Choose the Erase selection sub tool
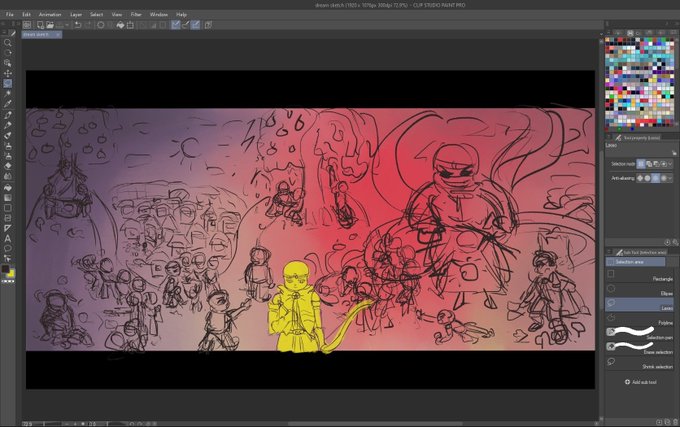680x427 pixels. pos(639,347)
